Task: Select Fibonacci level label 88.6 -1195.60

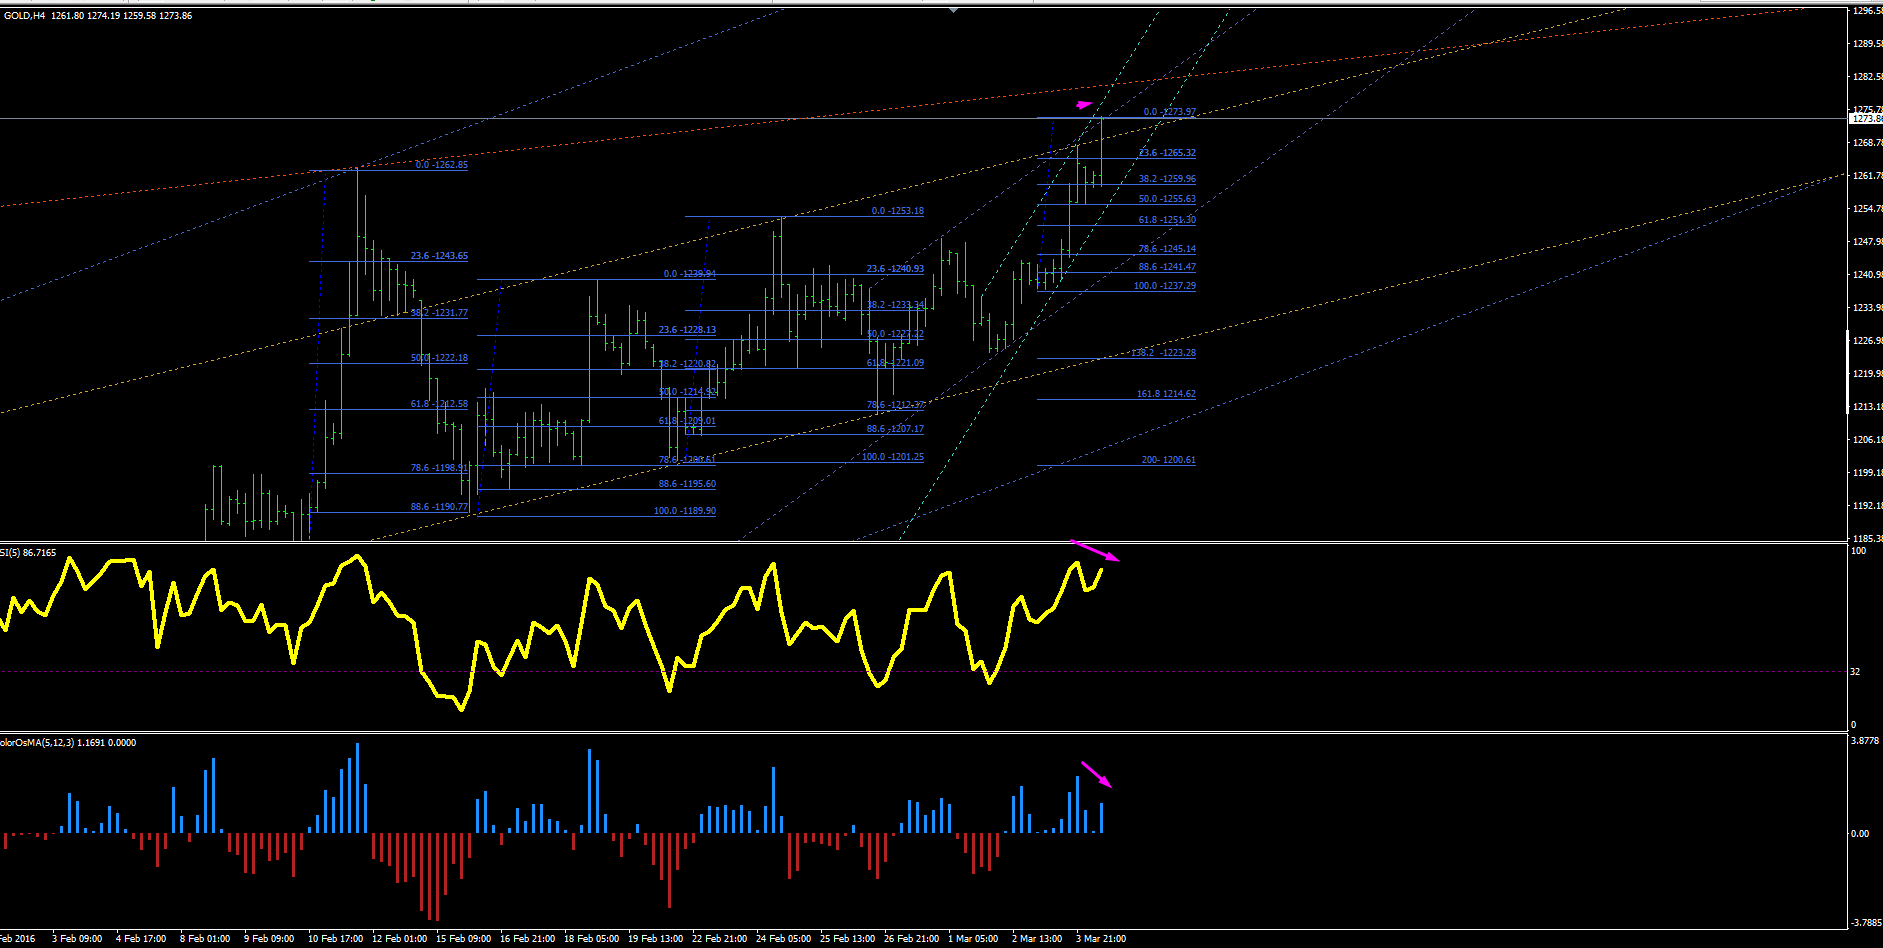Action: coord(687,484)
